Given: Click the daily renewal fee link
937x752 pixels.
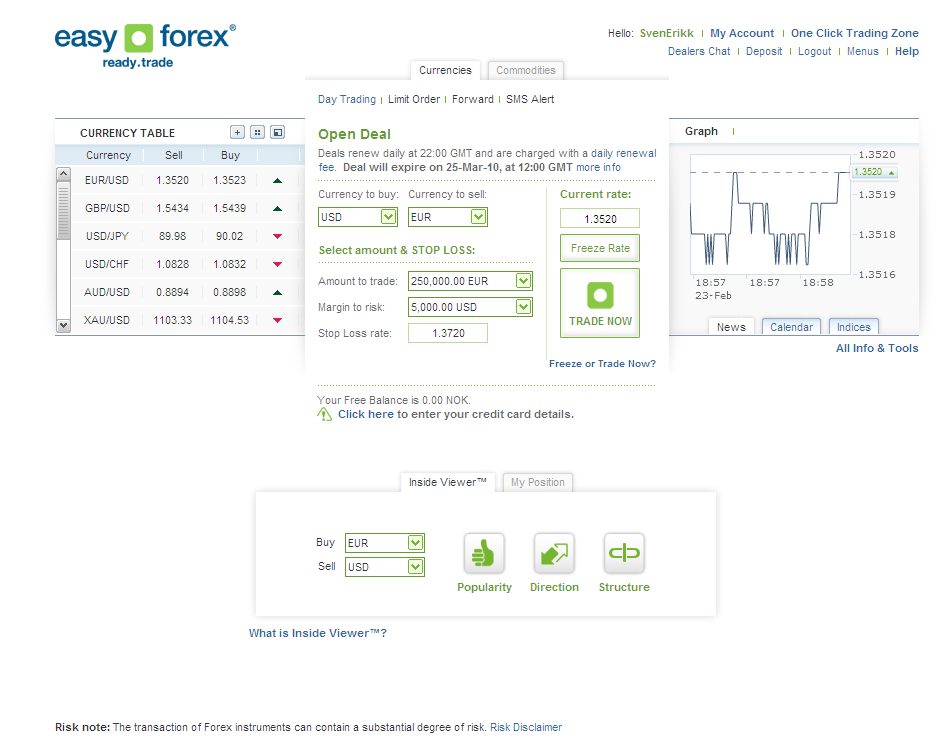Looking at the screenshot, I should click(x=623, y=153).
